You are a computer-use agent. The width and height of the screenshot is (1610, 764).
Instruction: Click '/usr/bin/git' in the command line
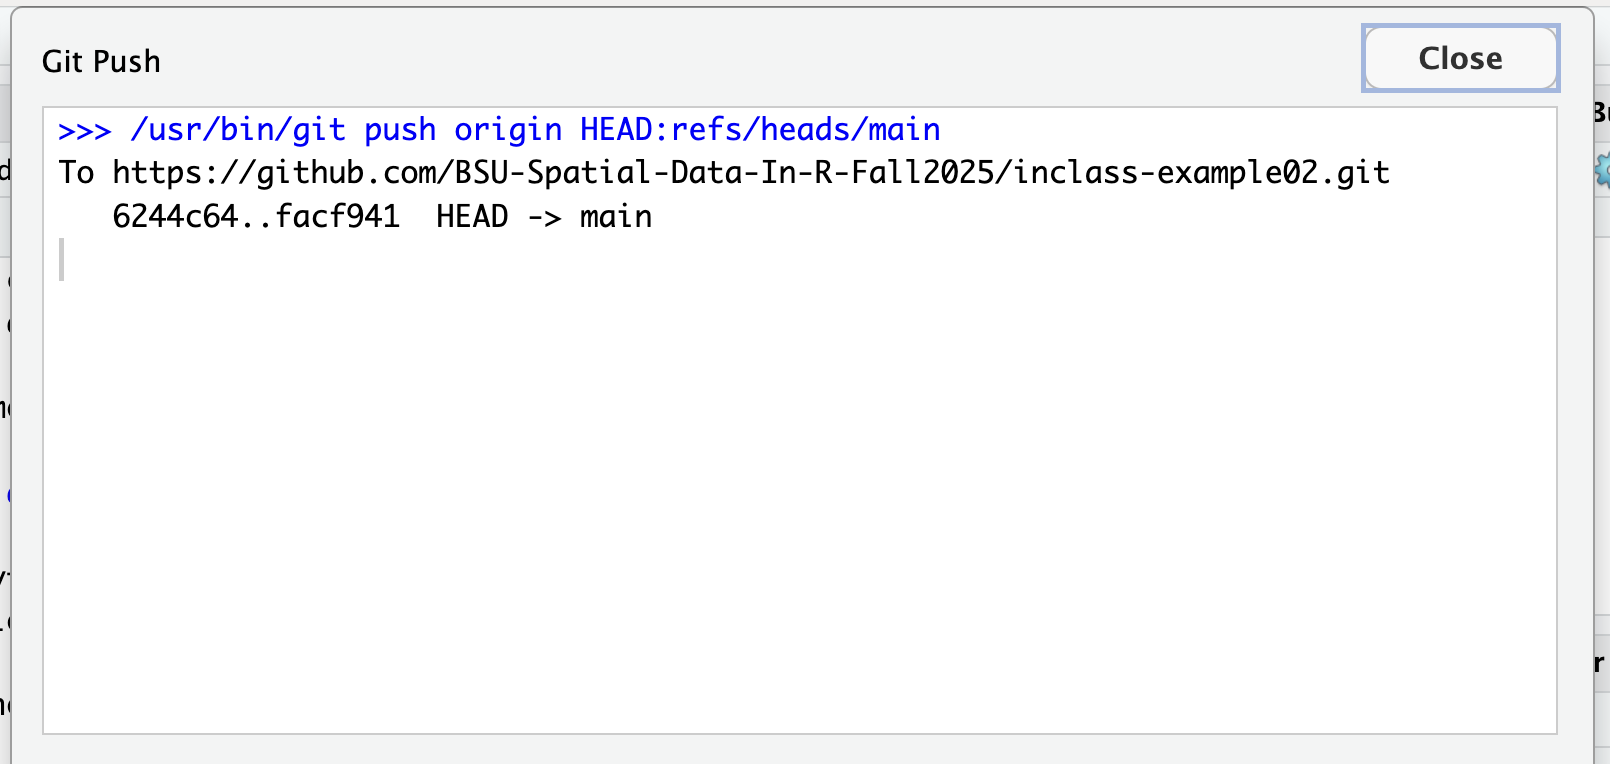click(x=238, y=130)
